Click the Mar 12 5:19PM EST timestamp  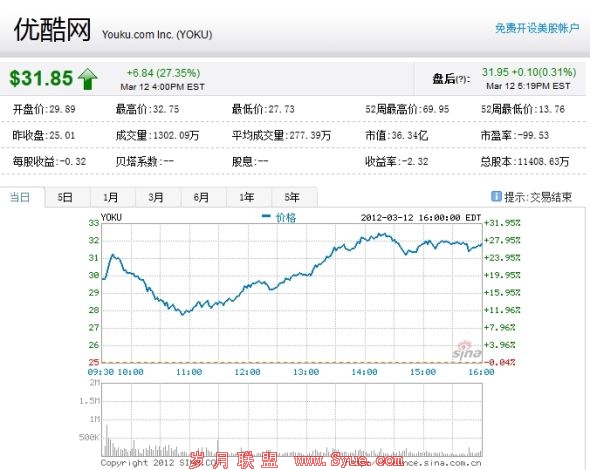[x=528, y=86]
